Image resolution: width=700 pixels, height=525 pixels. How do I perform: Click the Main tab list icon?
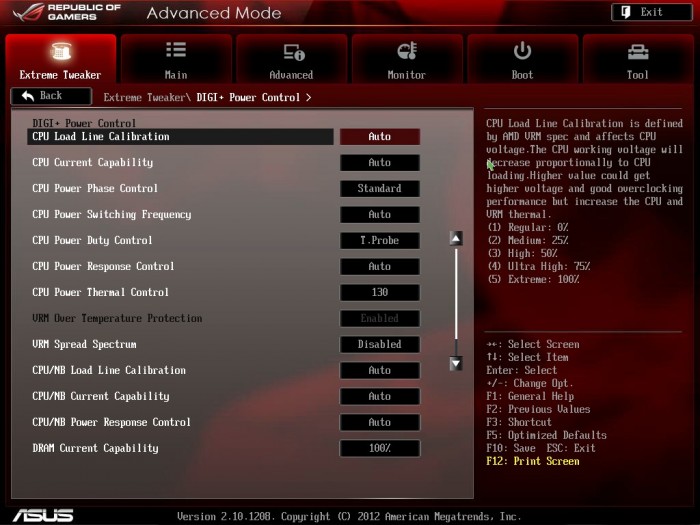(x=176, y=51)
